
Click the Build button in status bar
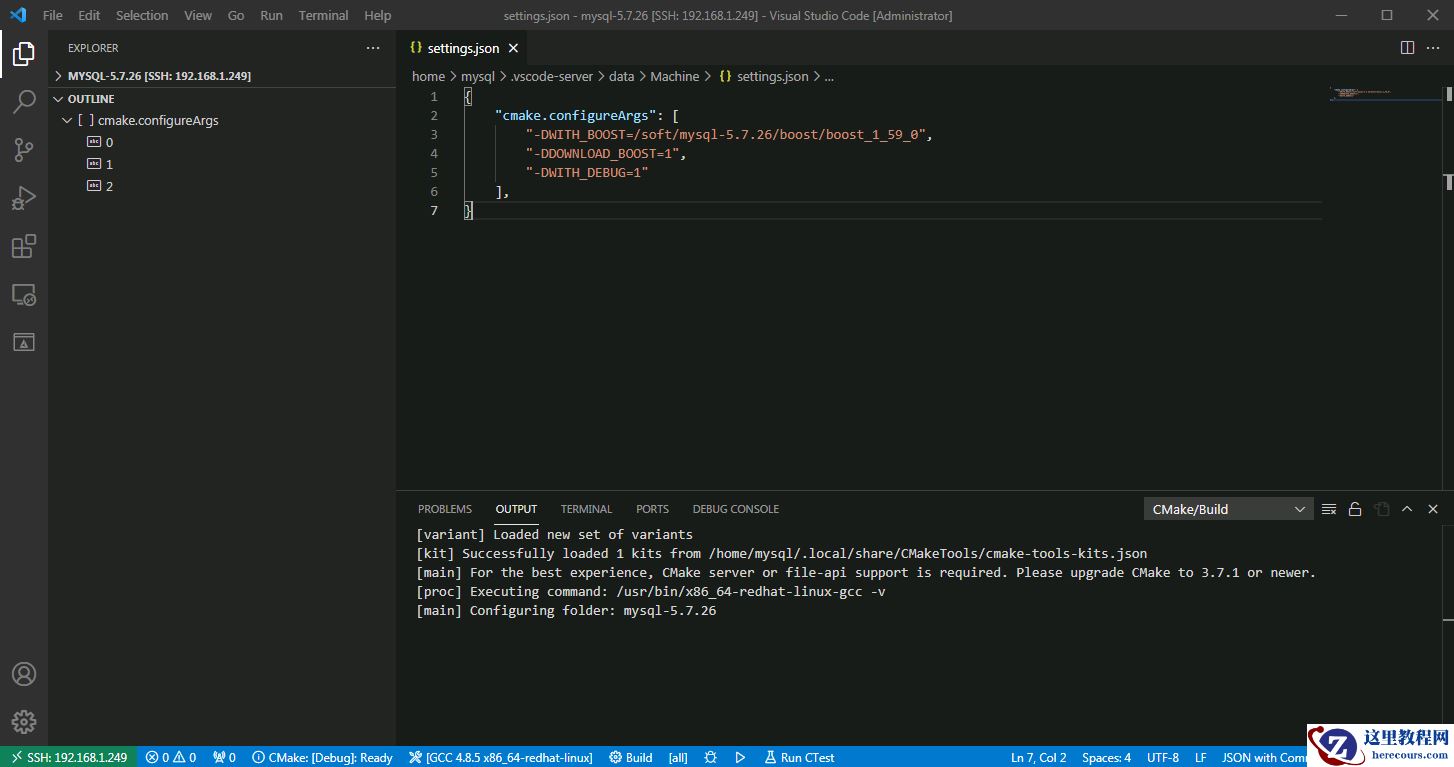pyautogui.click(x=631, y=757)
